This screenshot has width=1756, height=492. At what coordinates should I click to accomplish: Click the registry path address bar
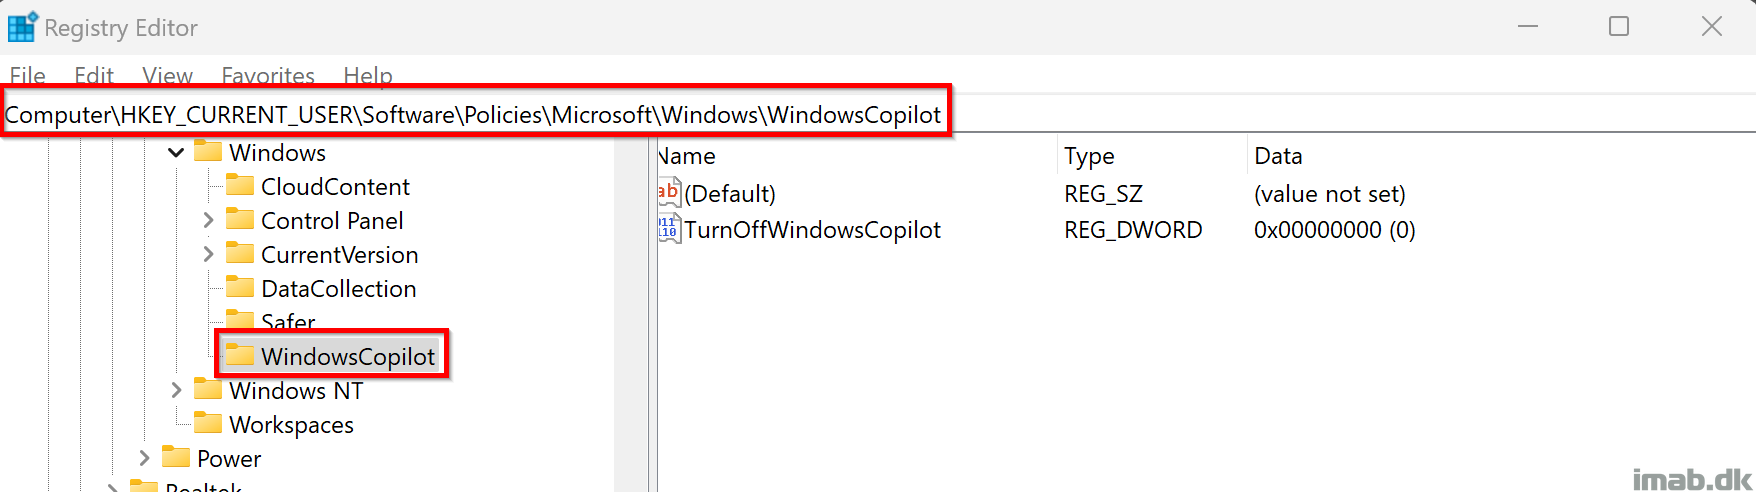pyautogui.click(x=878, y=114)
